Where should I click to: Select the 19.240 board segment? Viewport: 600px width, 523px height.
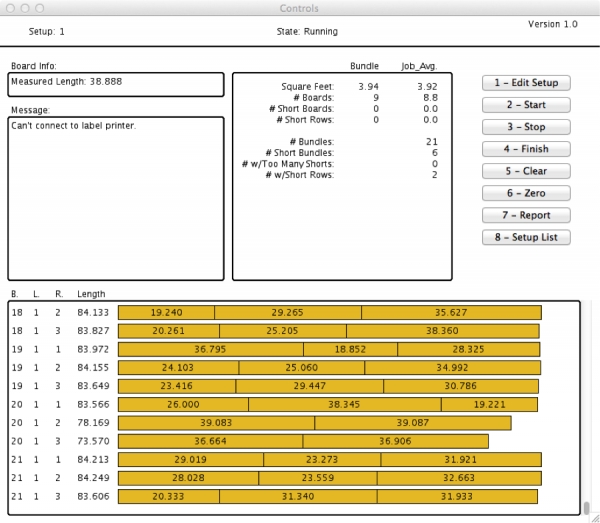[x=166, y=313]
